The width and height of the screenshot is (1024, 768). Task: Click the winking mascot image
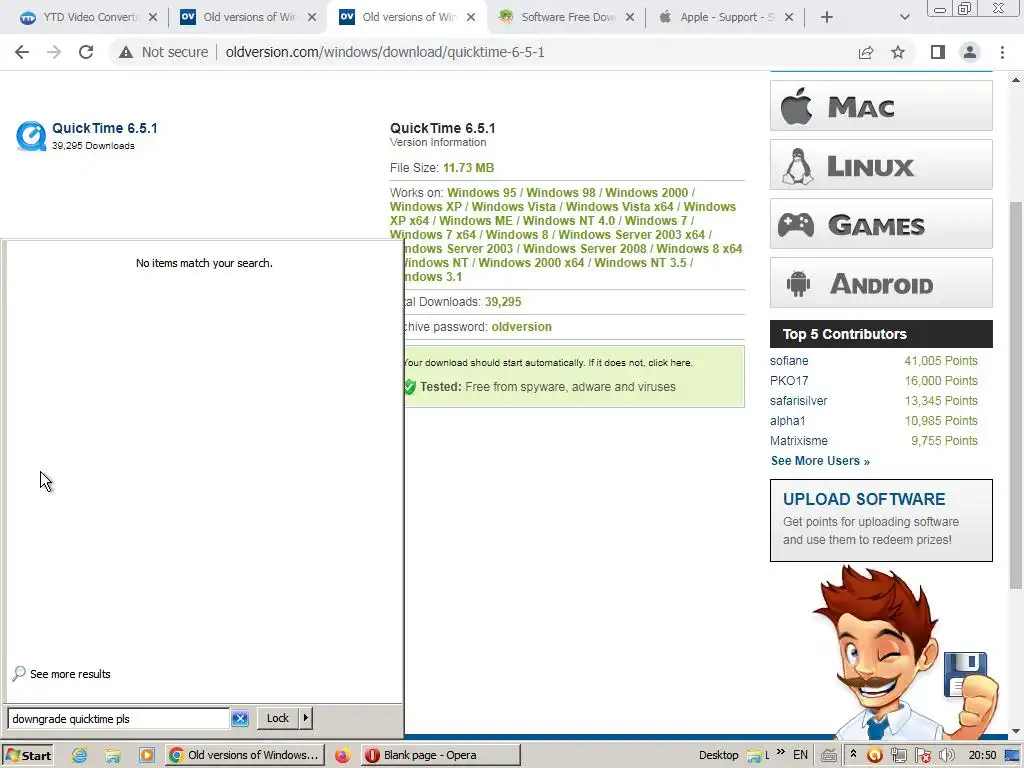[x=904, y=653]
